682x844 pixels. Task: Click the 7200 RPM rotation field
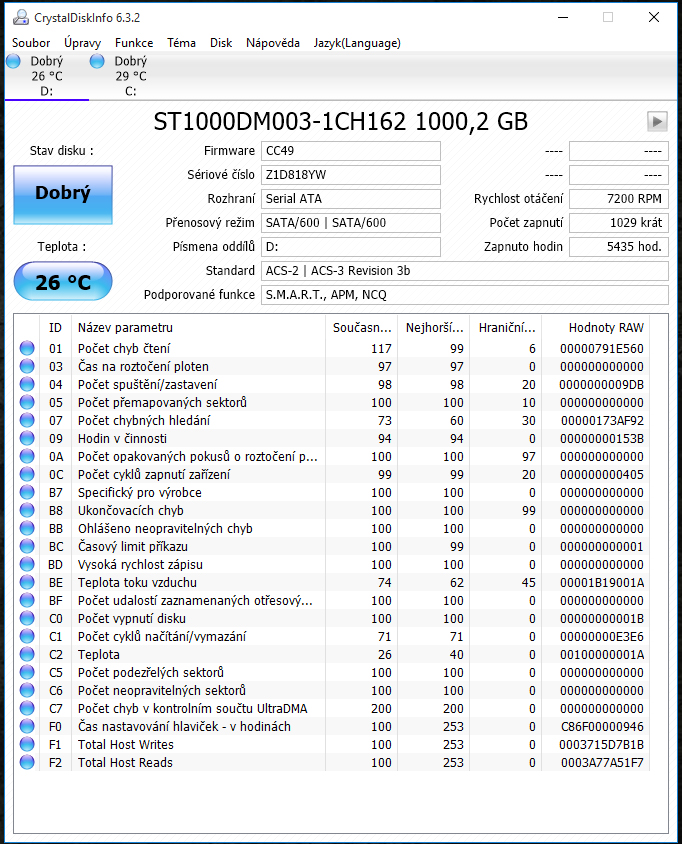(x=619, y=199)
